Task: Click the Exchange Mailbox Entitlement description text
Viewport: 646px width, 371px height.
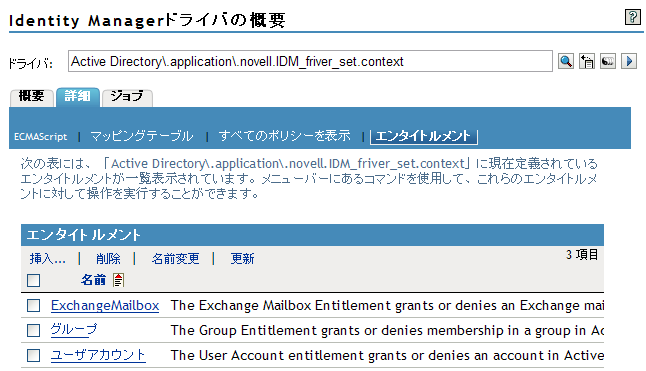Action: coord(387,306)
